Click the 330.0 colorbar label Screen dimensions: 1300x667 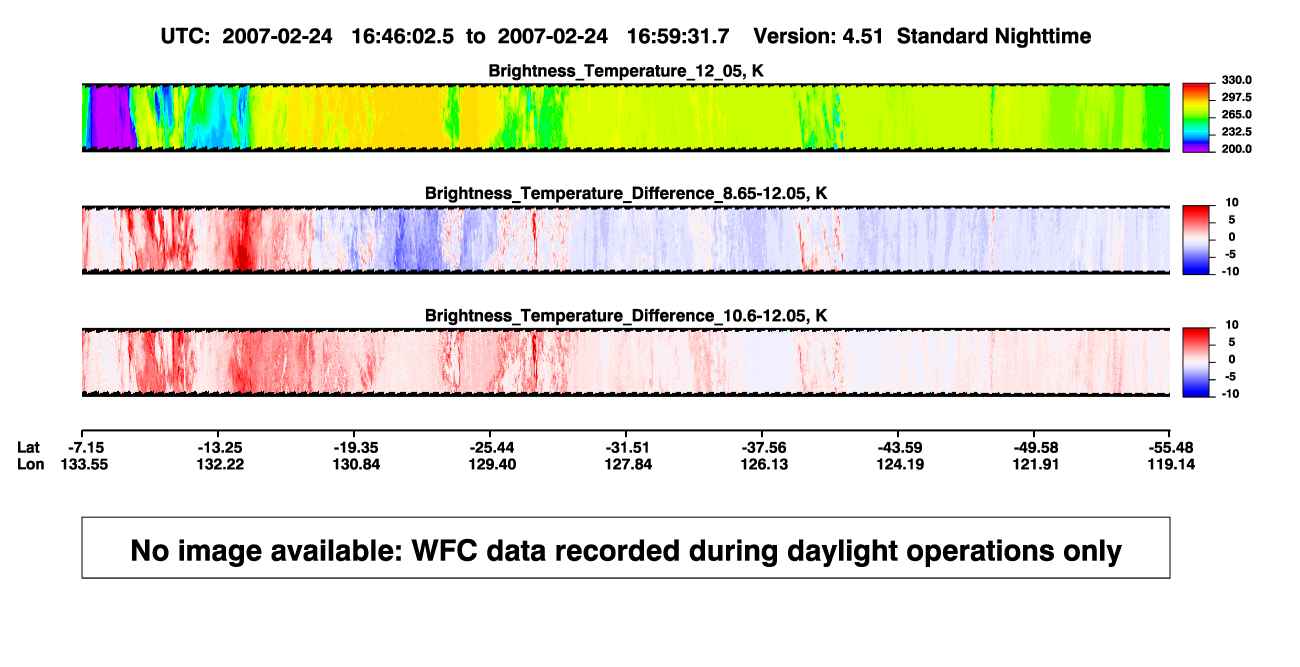pyautogui.click(x=1237, y=80)
